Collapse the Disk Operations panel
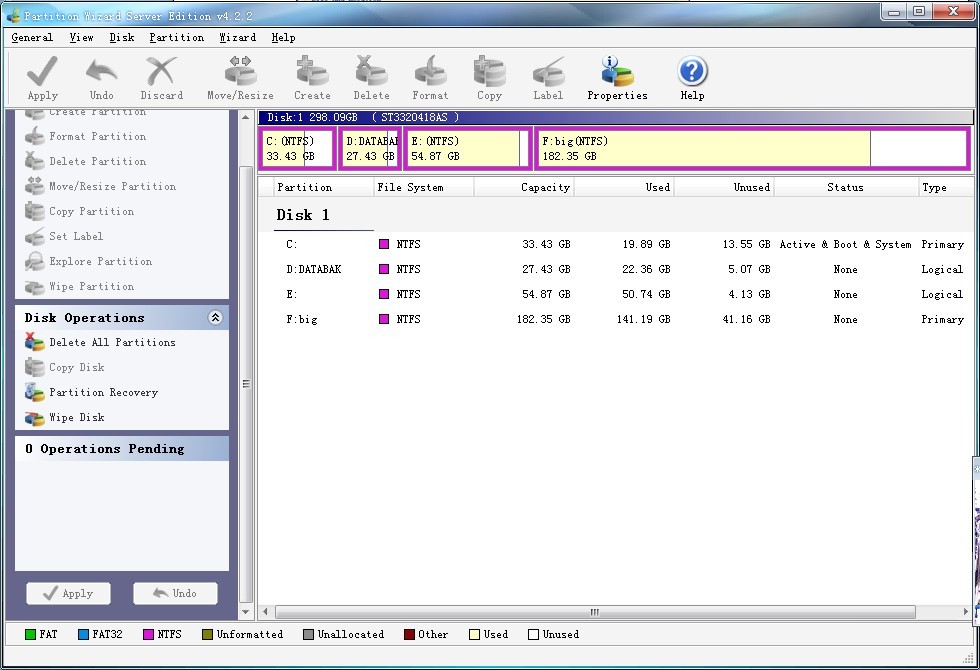Viewport: 980px width, 670px height. pyautogui.click(x=215, y=318)
